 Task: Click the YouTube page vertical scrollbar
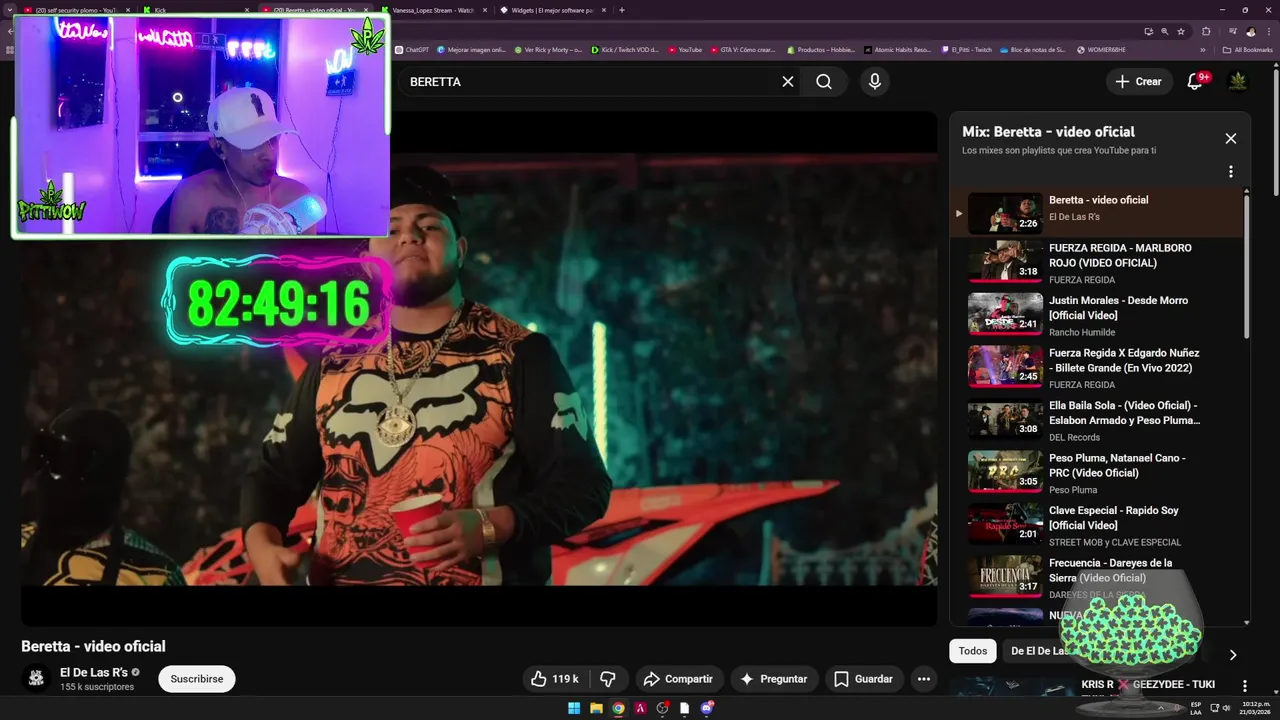click(1276, 130)
